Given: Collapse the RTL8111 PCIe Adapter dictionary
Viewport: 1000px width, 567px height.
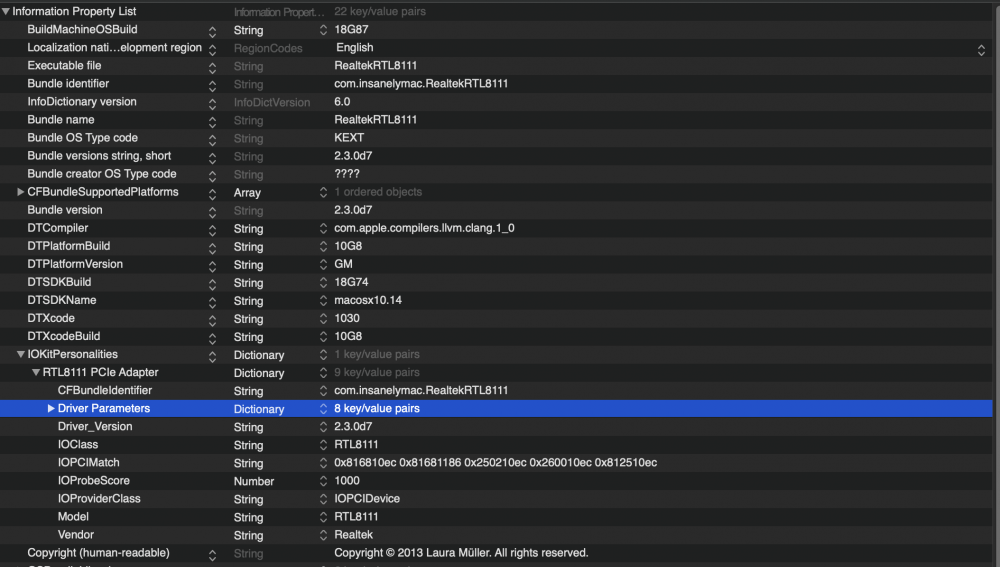Looking at the screenshot, I should [36, 372].
